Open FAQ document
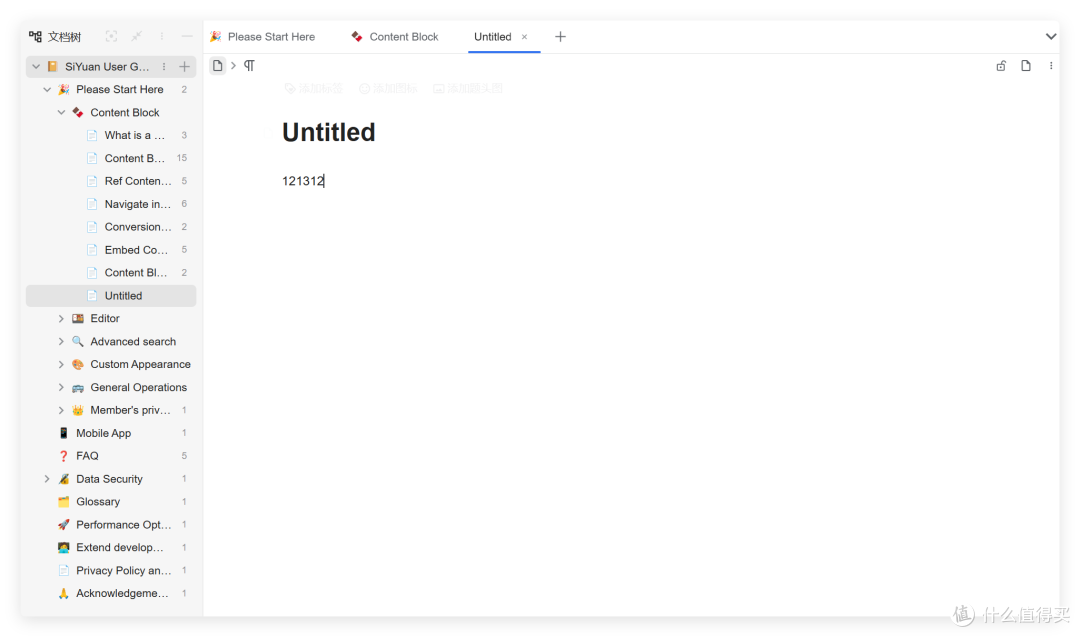This screenshot has width=1080, height=637. (111, 456)
